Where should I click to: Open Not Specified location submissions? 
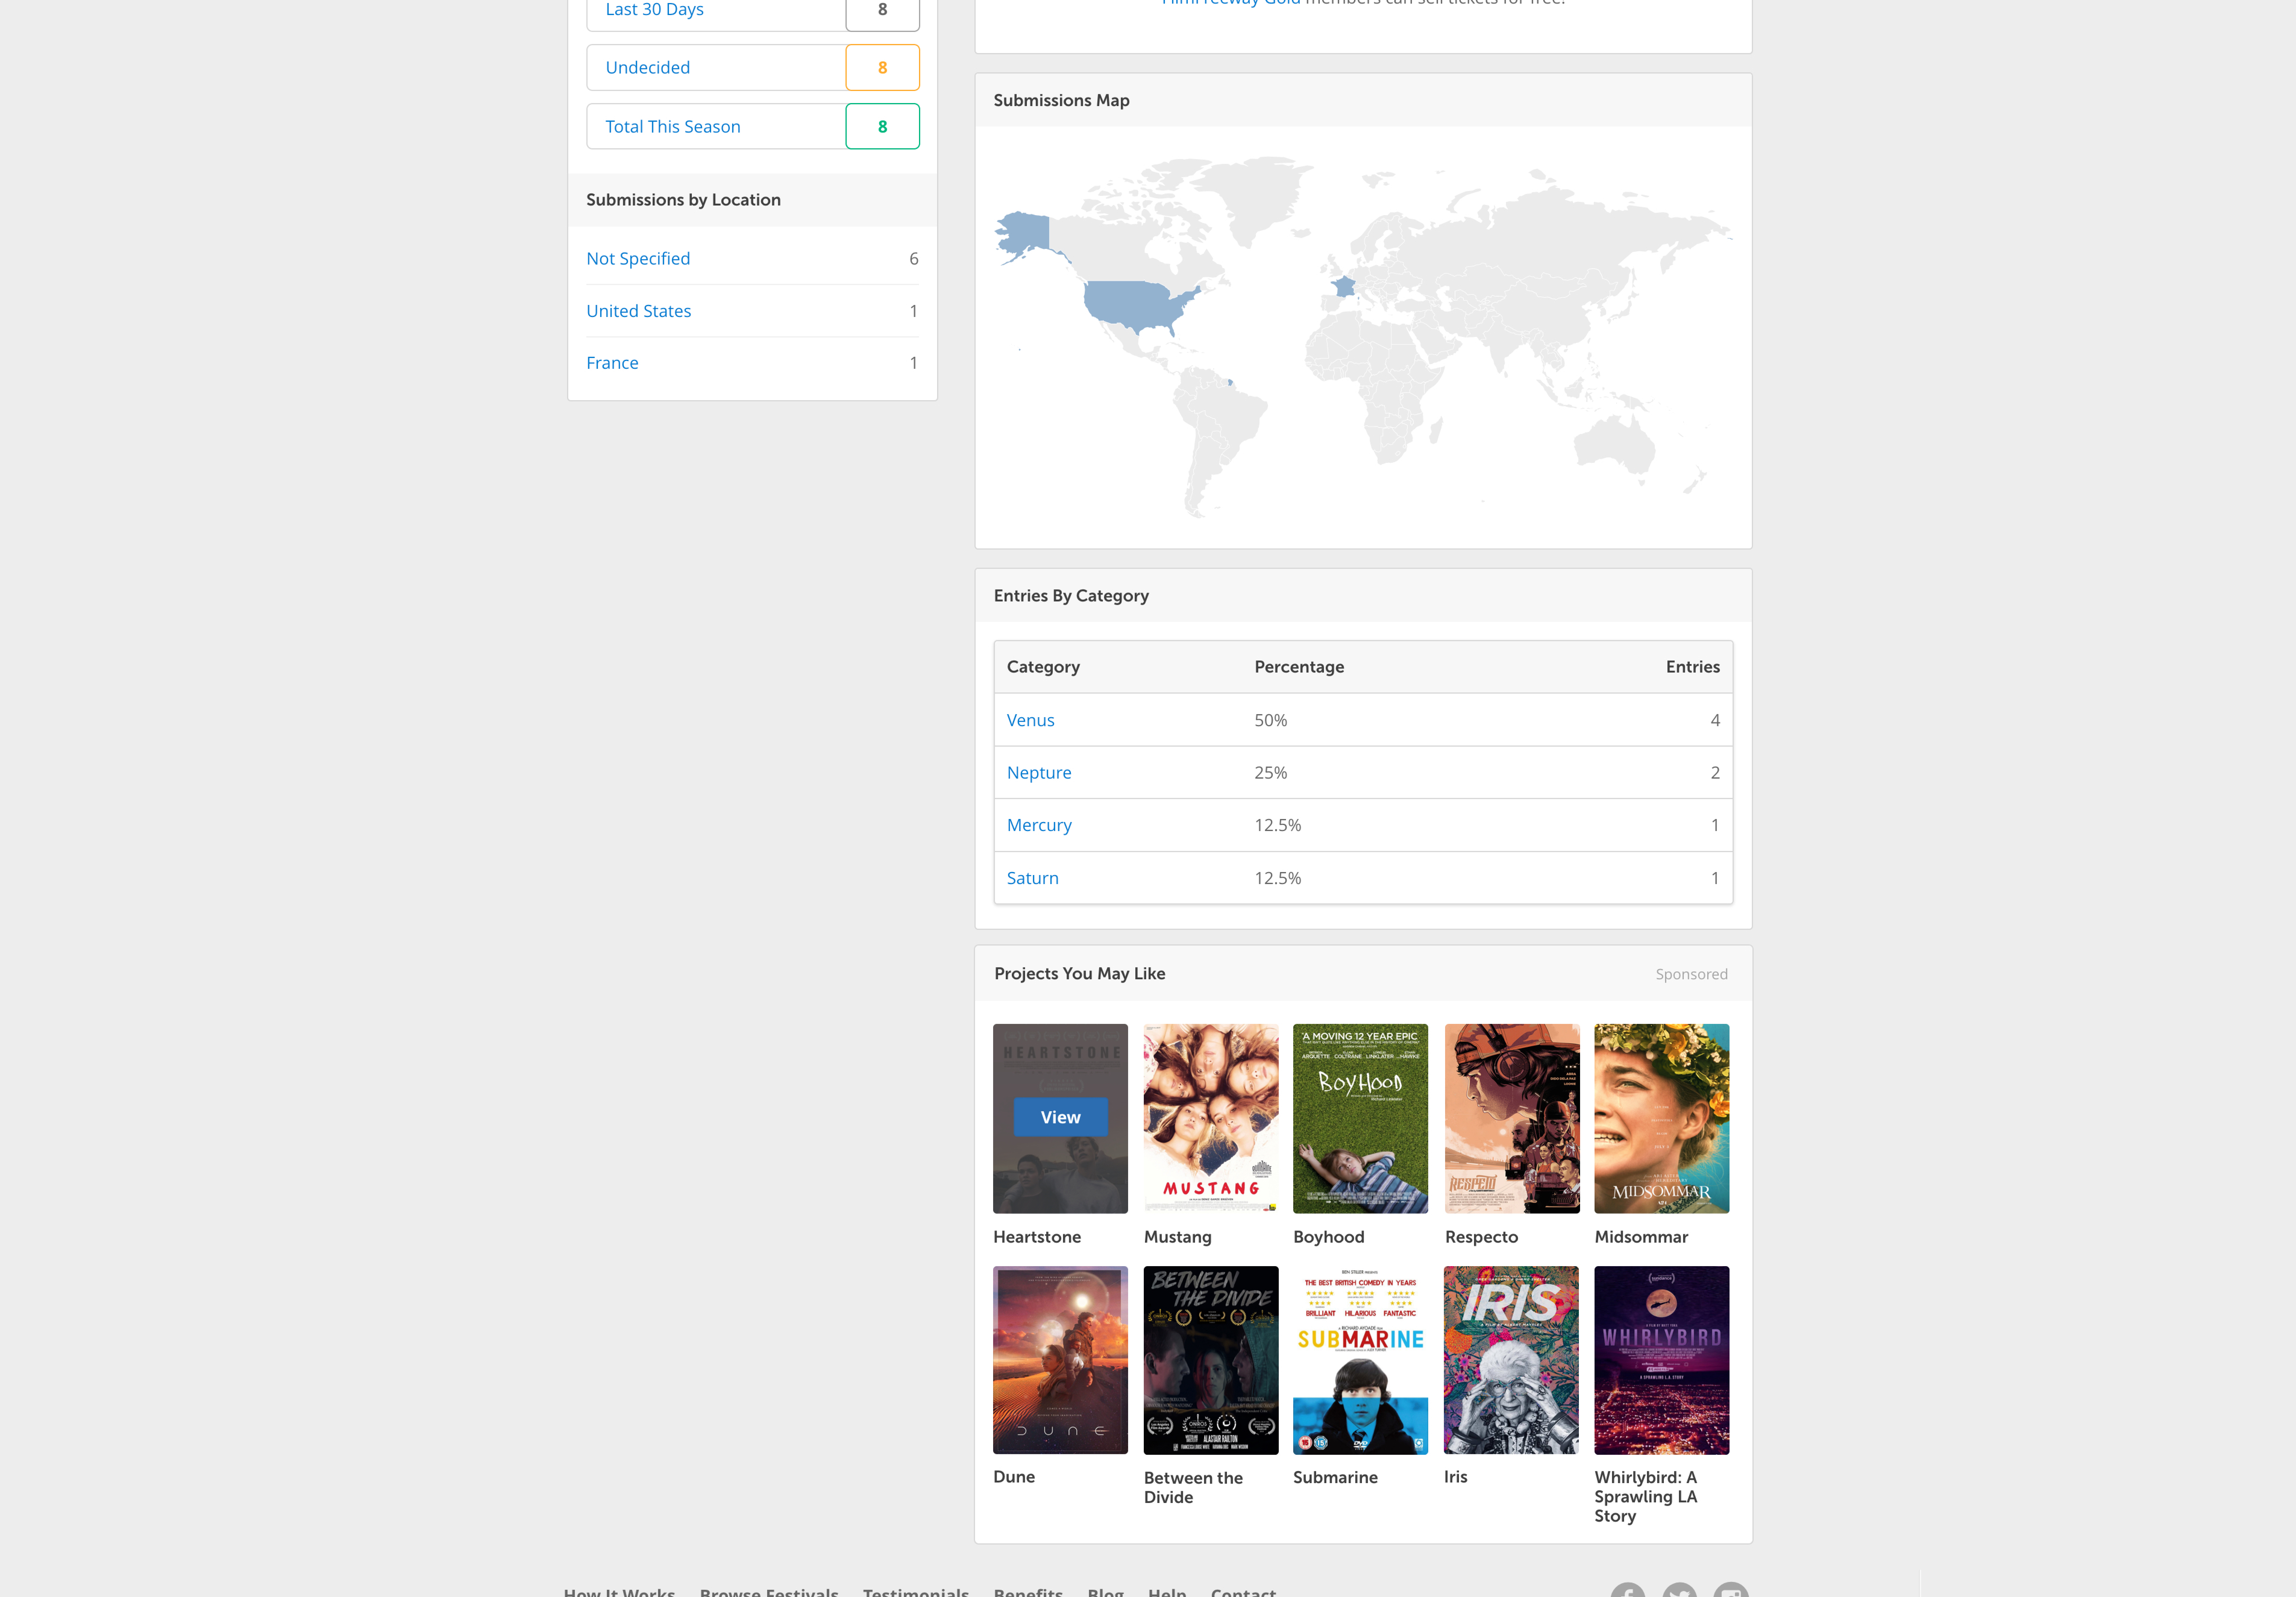pyautogui.click(x=638, y=258)
